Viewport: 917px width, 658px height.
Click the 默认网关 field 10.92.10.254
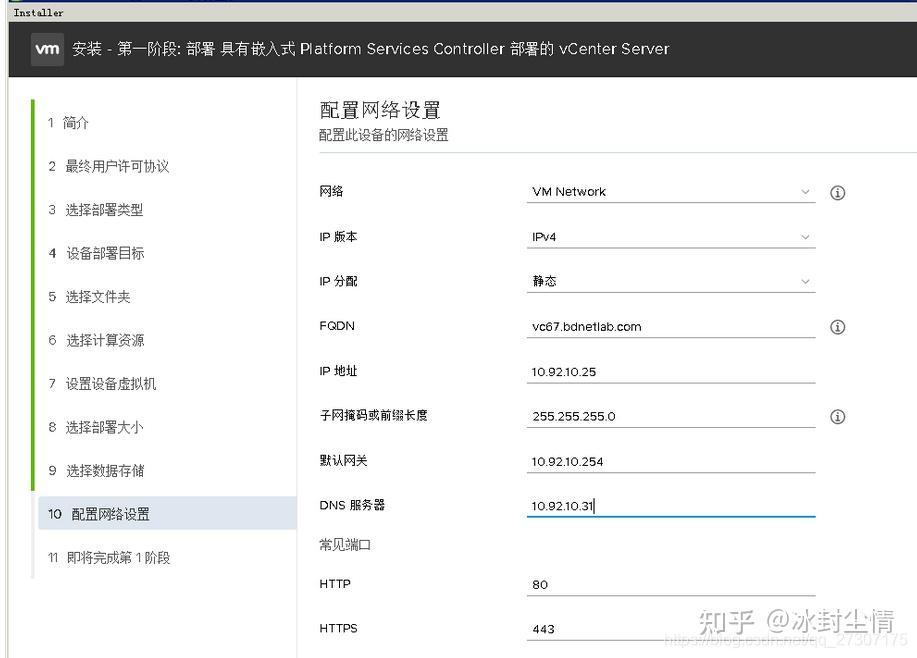click(x=671, y=461)
